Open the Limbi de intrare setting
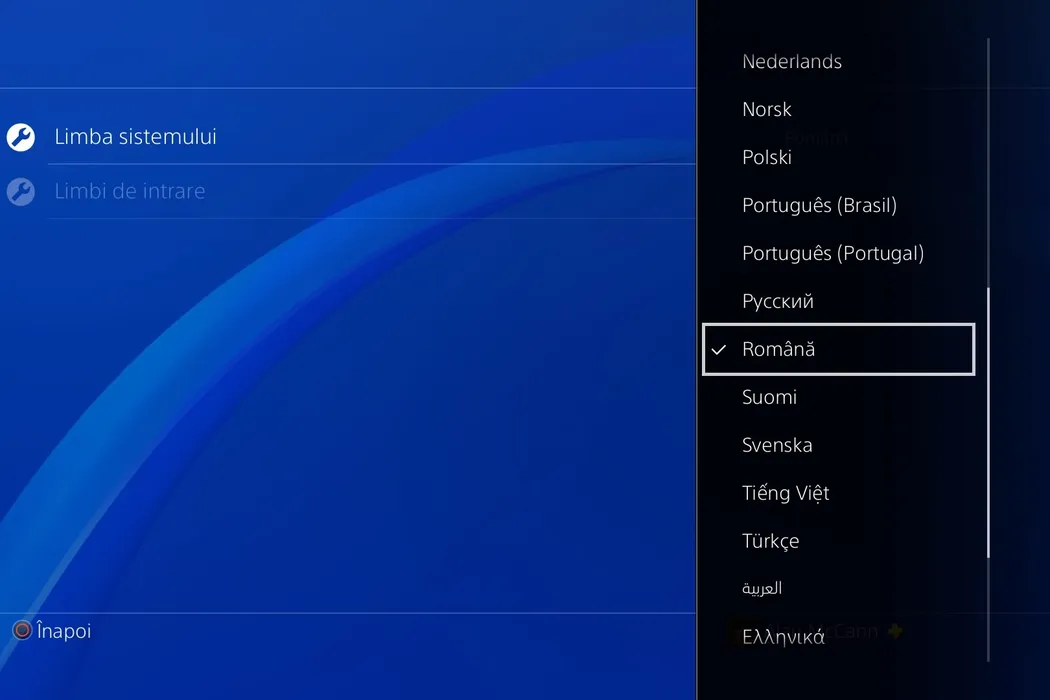 click(130, 191)
